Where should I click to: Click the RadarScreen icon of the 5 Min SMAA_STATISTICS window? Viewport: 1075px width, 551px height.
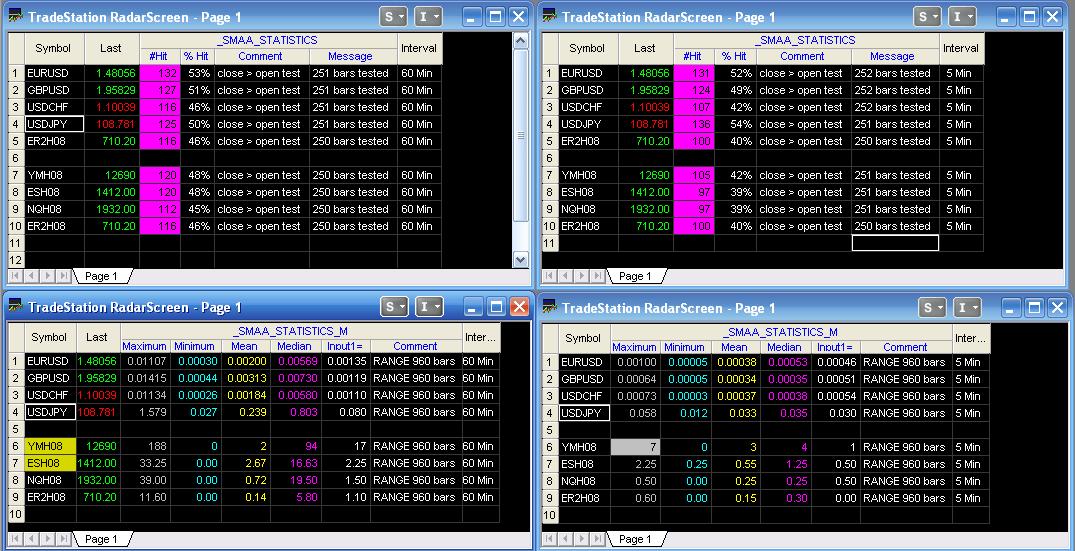click(x=548, y=16)
